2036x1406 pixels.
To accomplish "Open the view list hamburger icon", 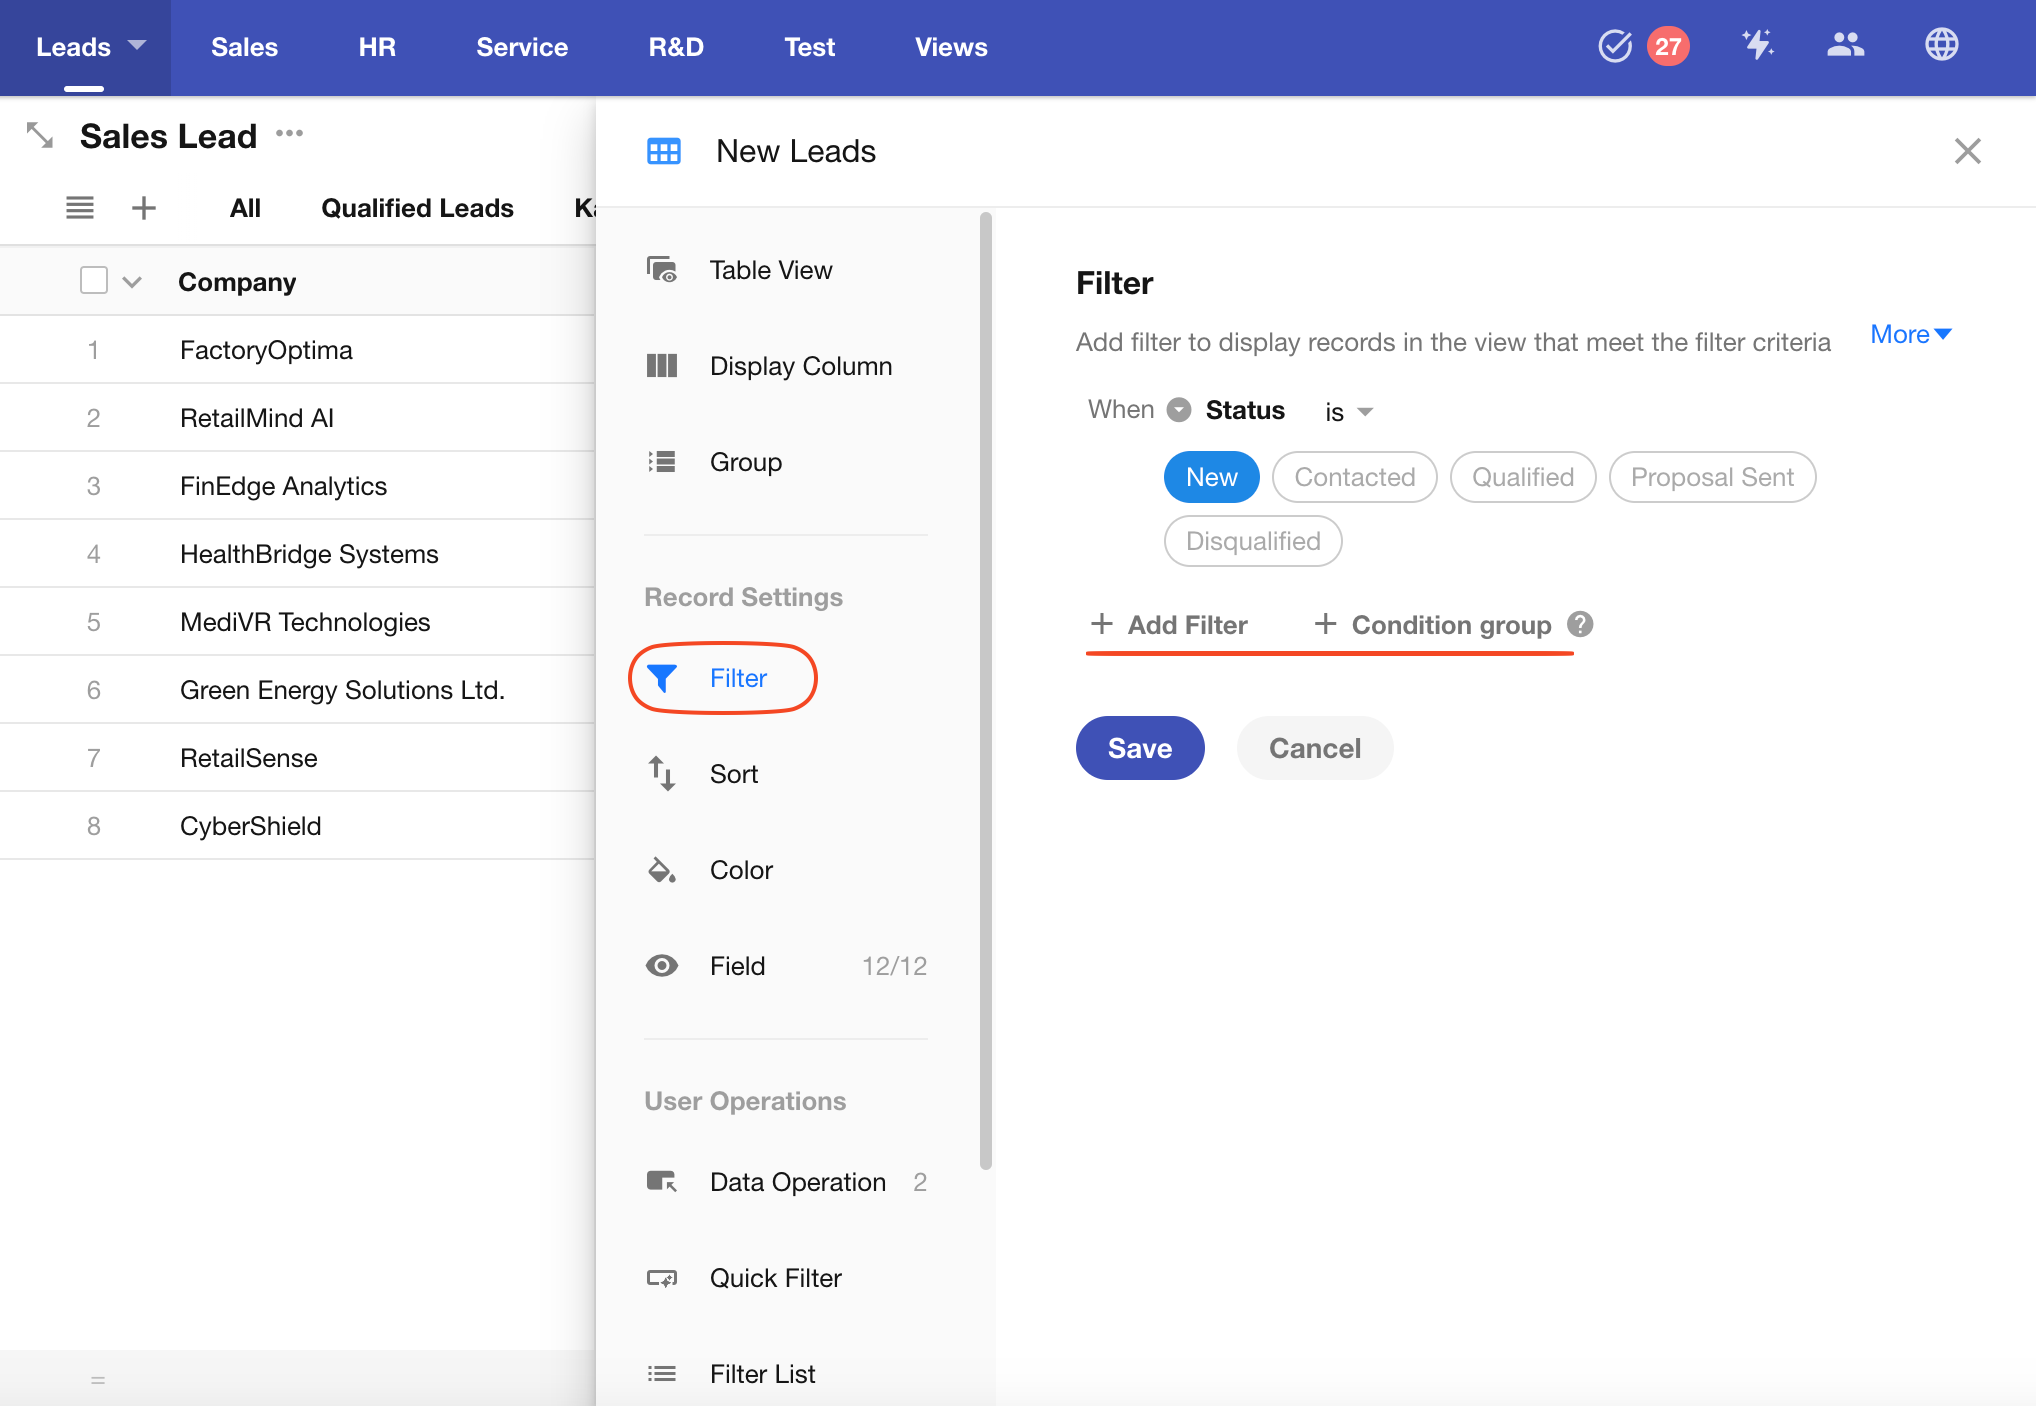I will [x=80, y=208].
